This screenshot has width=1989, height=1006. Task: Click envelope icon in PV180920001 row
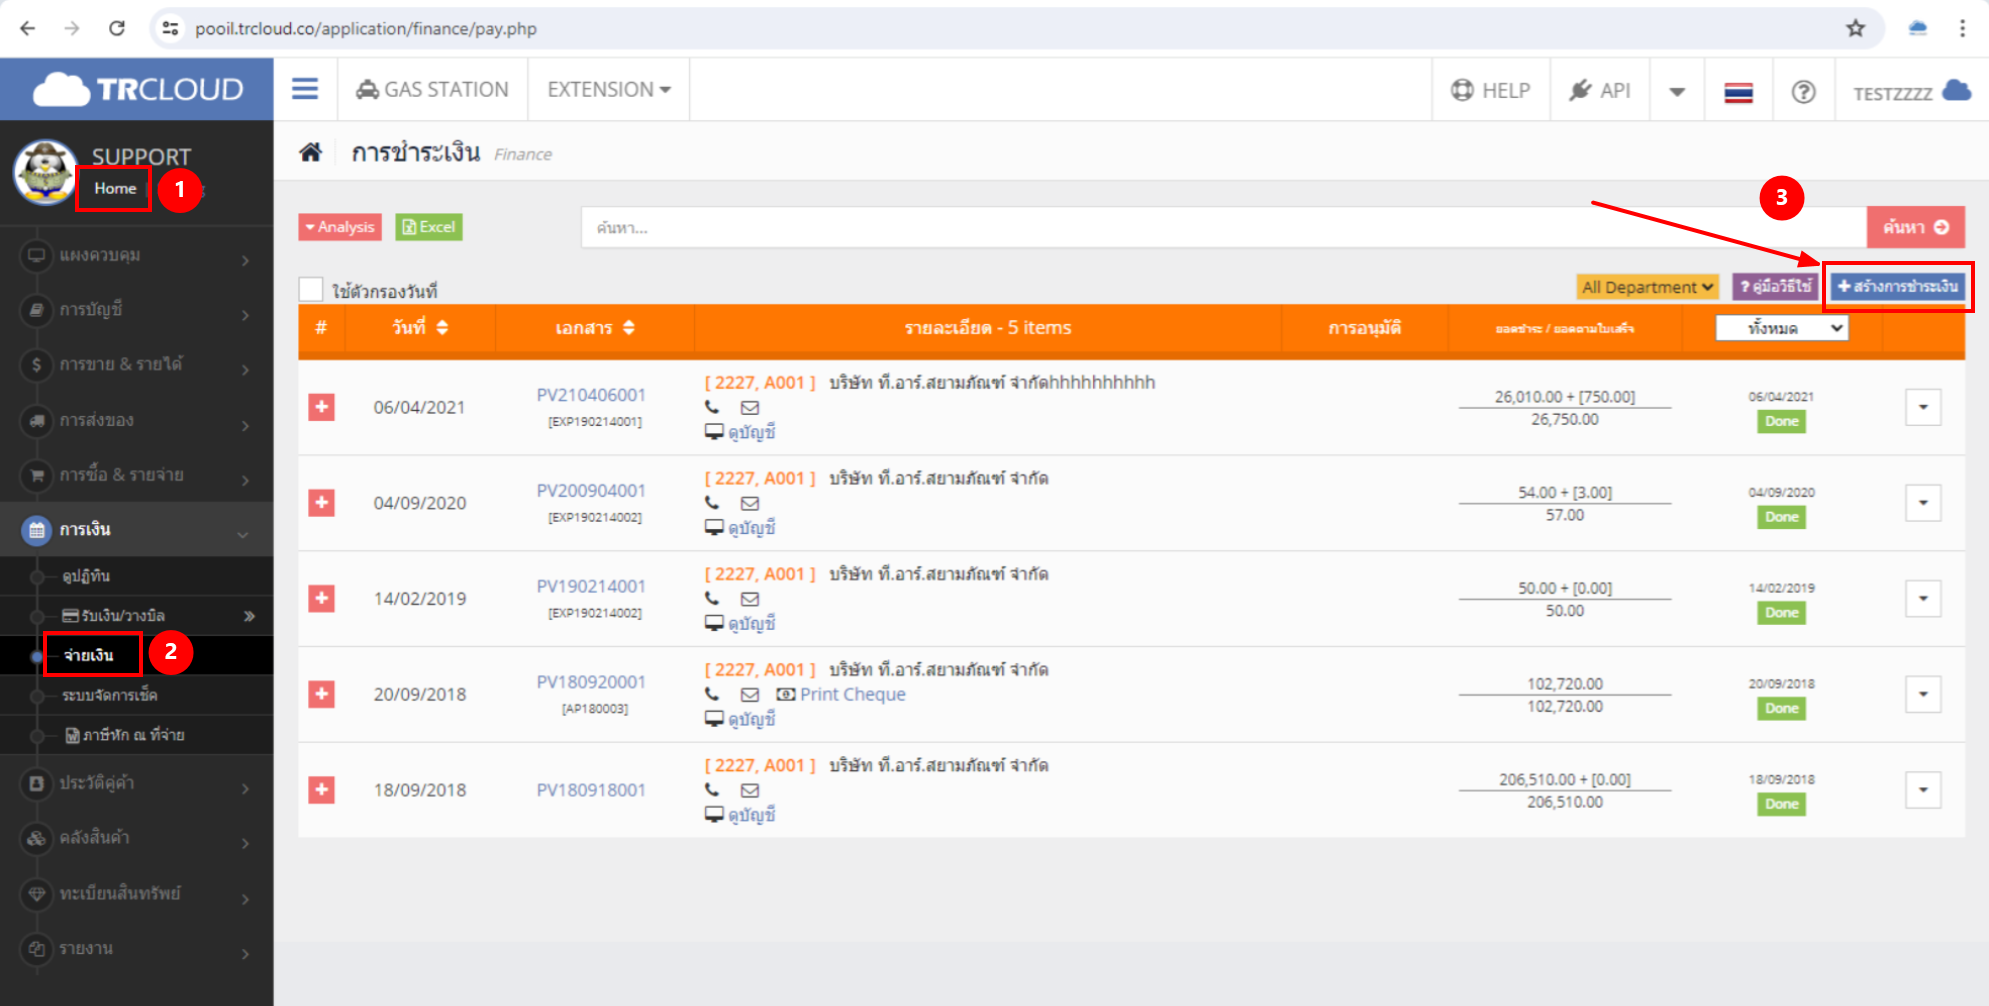tap(750, 694)
